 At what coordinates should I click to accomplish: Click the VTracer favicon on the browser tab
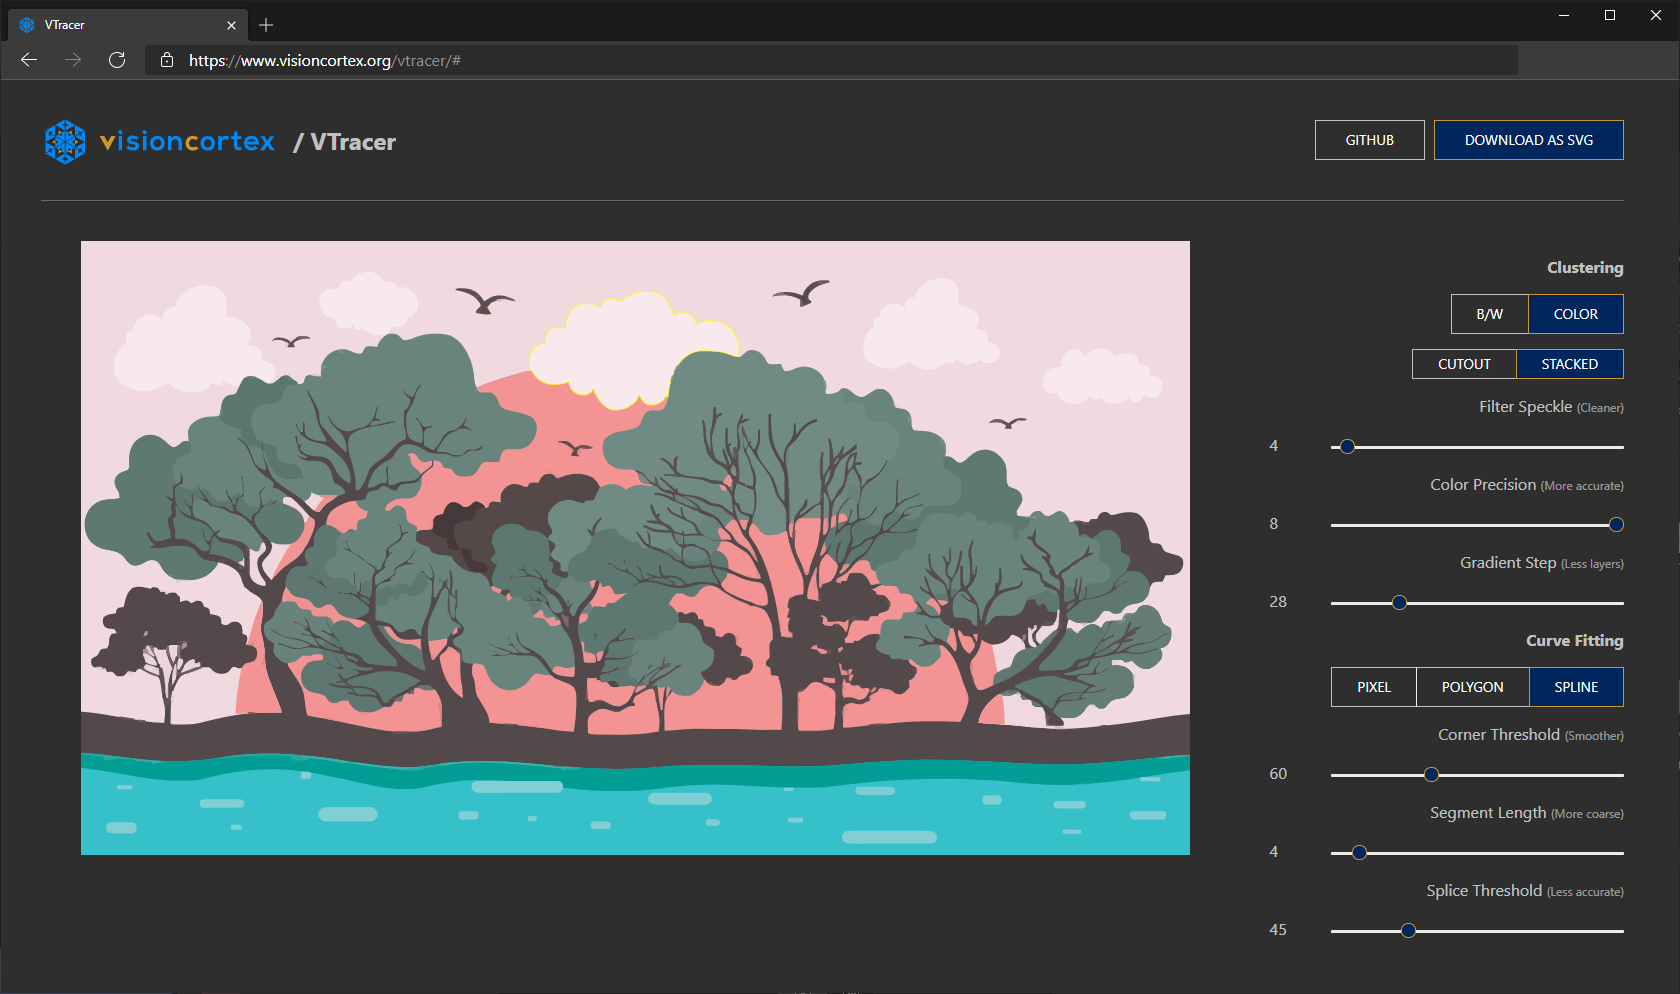(26, 24)
